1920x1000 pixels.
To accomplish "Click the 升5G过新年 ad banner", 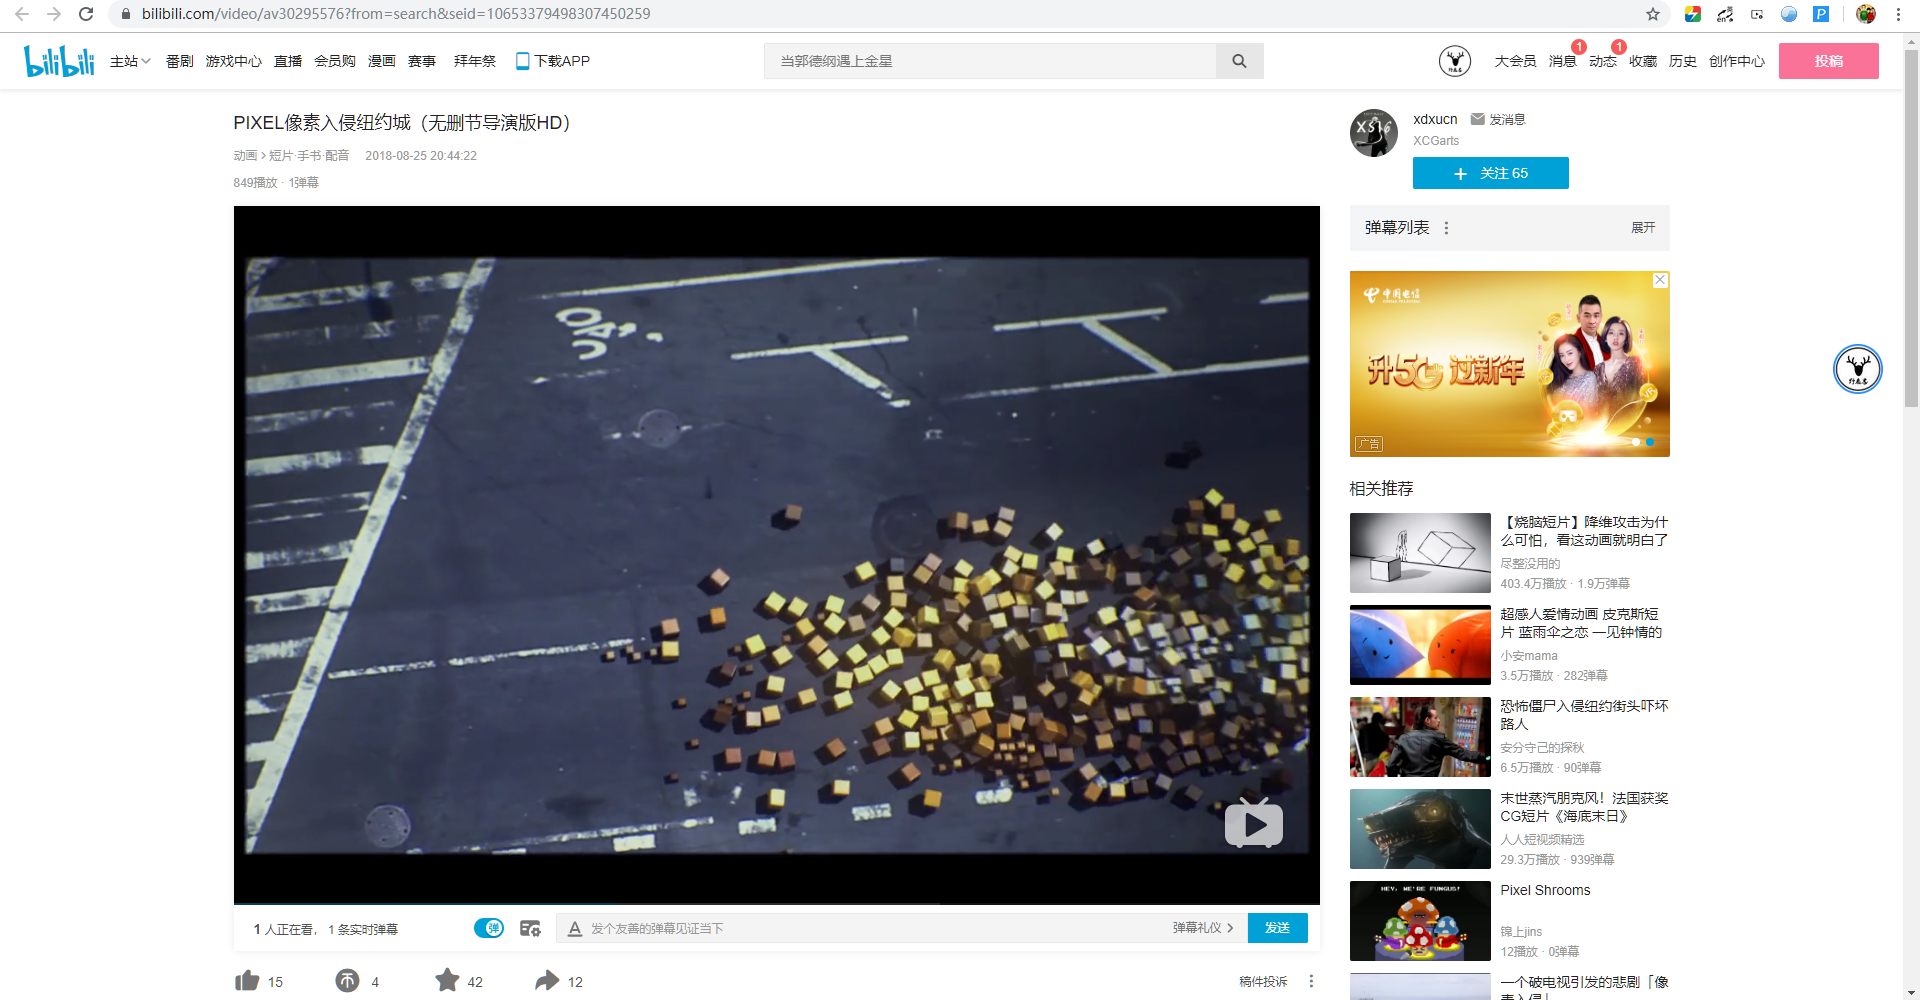I will tap(1509, 364).
